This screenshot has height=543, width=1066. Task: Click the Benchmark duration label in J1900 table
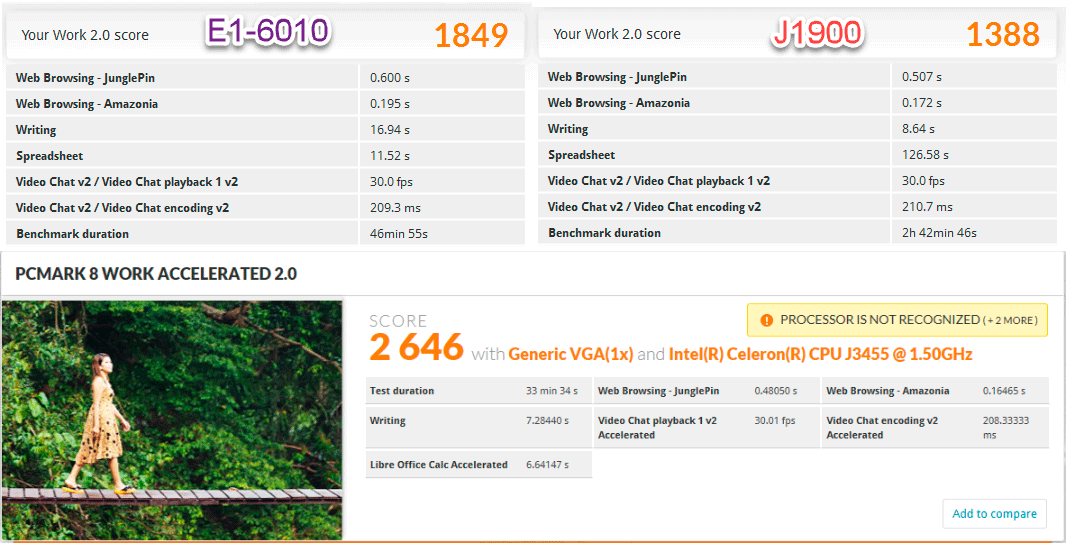click(x=604, y=232)
